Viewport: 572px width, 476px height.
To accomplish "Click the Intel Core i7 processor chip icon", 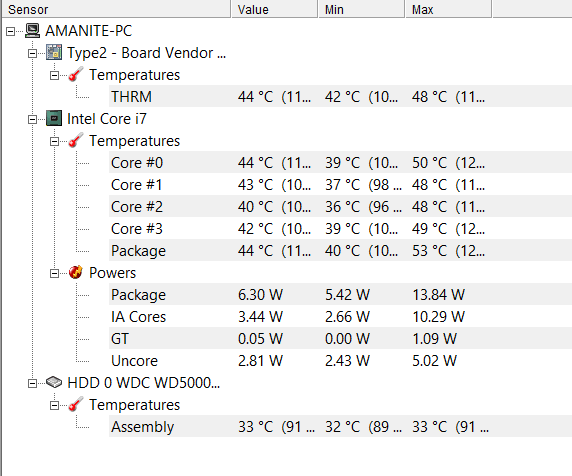I will (x=54, y=119).
